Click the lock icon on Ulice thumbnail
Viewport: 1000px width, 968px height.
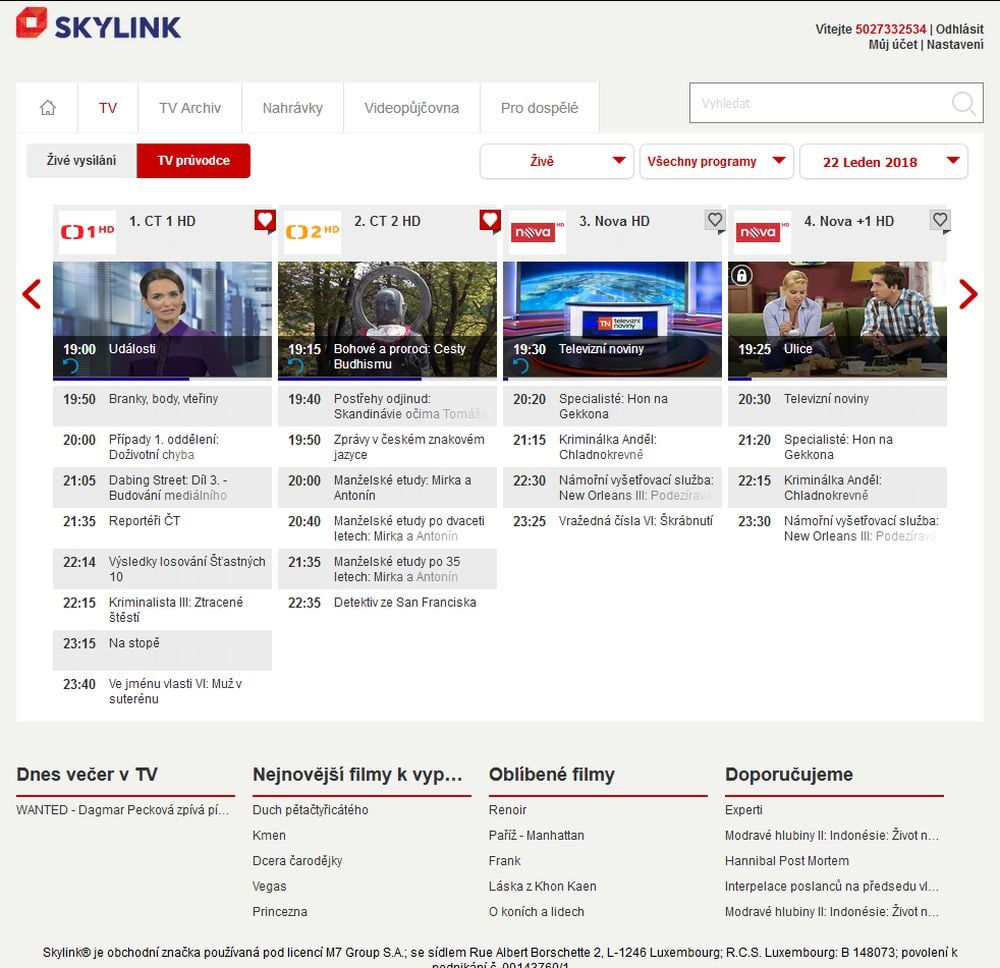pos(741,275)
